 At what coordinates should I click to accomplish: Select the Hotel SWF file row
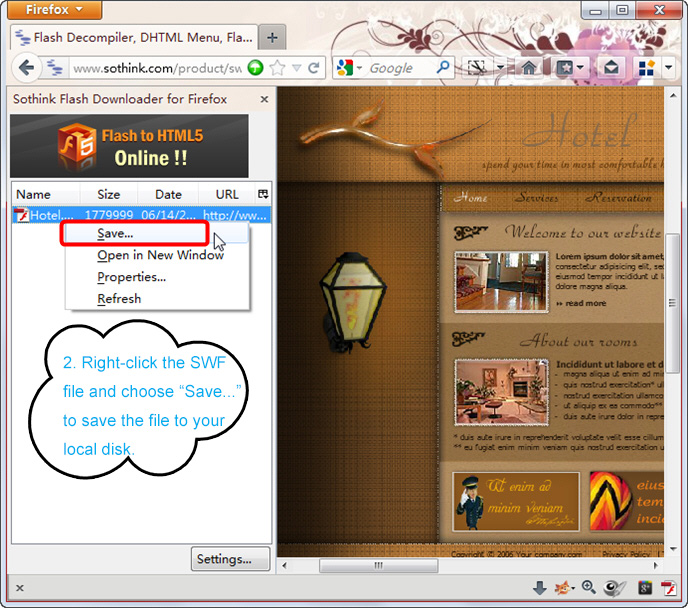point(141,215)
